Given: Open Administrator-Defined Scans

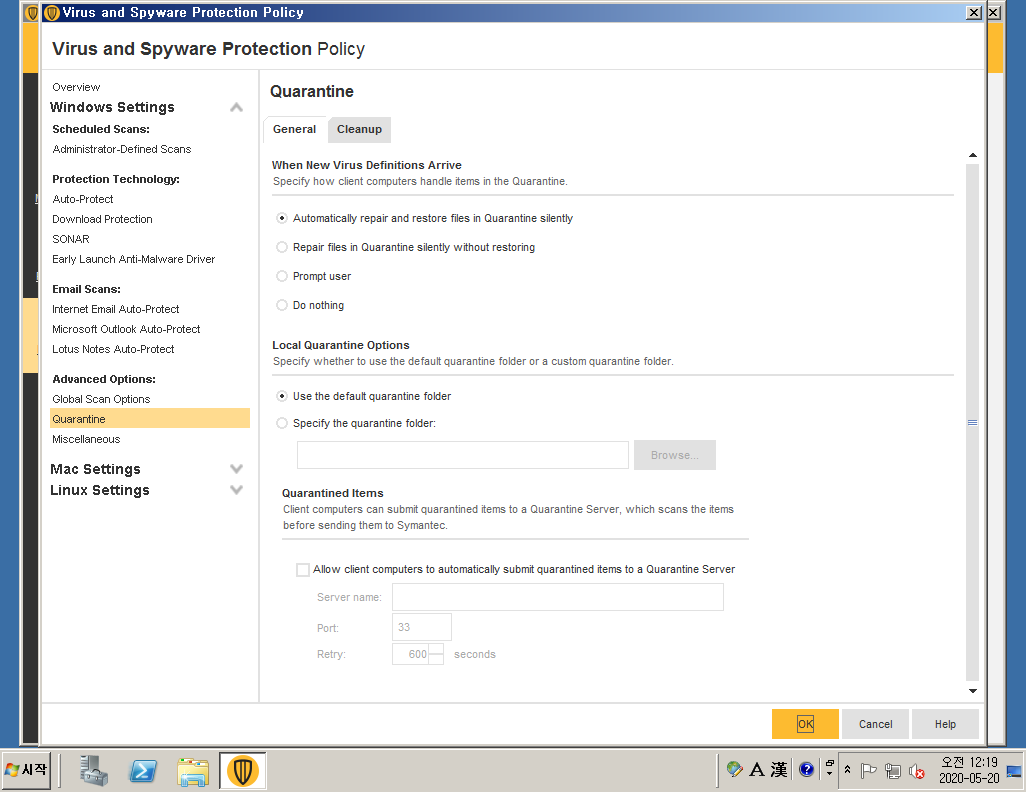Looking at the screenshot, I should [122, 149].
